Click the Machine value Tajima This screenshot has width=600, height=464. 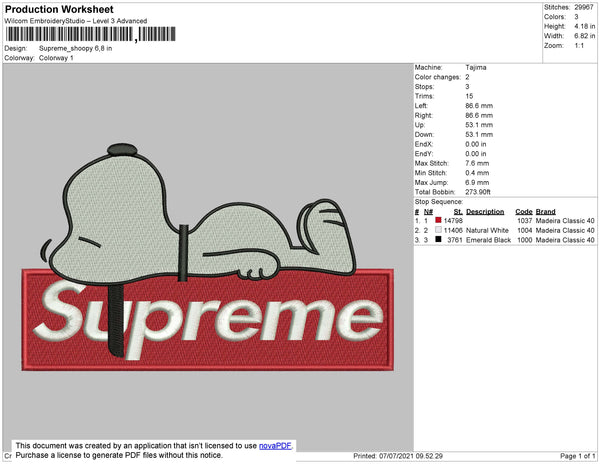point(476,67)
